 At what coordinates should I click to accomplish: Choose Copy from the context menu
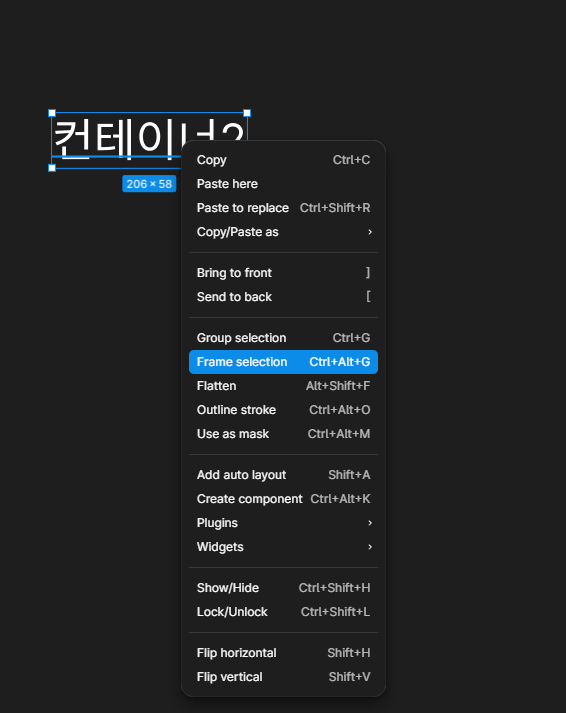[283, 160]
